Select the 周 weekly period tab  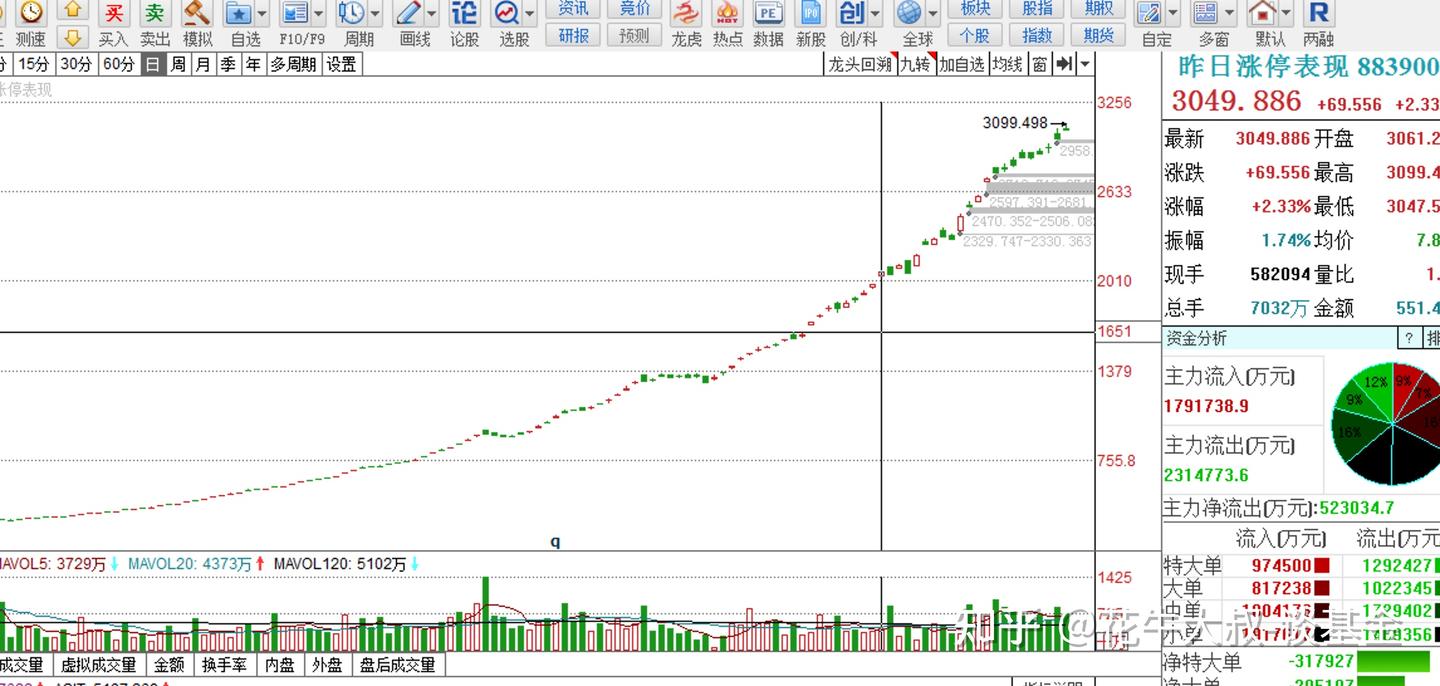[x=178, y=64]
